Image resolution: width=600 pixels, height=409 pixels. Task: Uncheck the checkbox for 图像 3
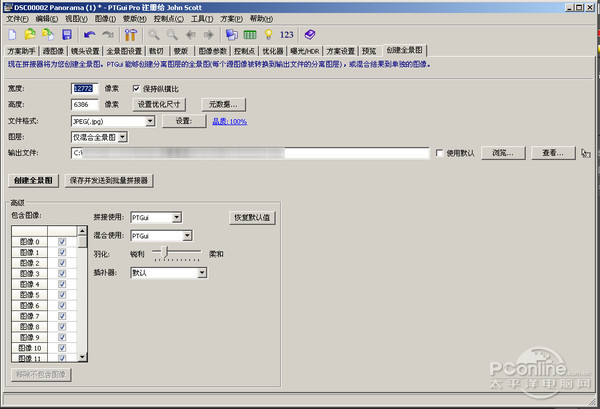(x=62, y=274)
